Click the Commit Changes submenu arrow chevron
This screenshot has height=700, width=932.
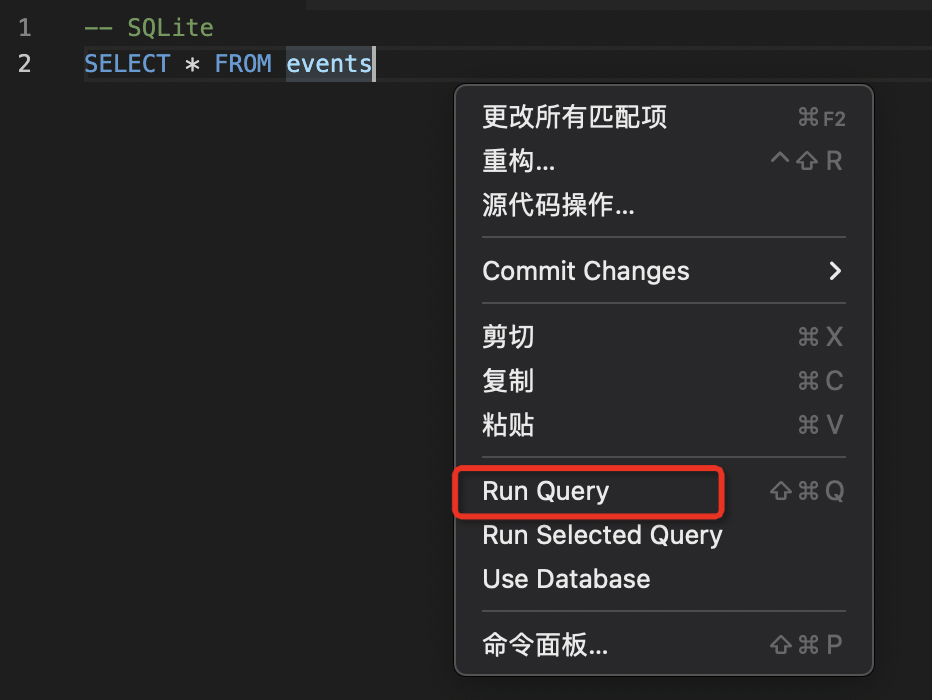836,270
